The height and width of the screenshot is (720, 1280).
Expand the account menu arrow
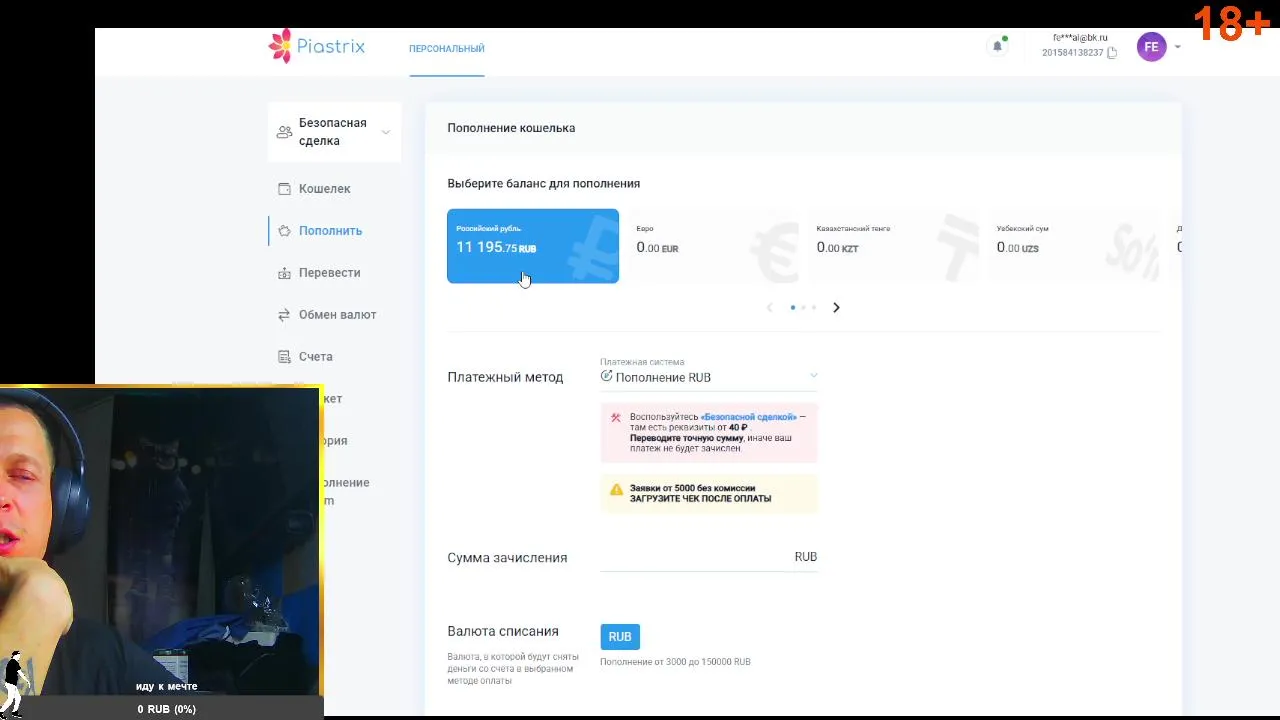1177,47
